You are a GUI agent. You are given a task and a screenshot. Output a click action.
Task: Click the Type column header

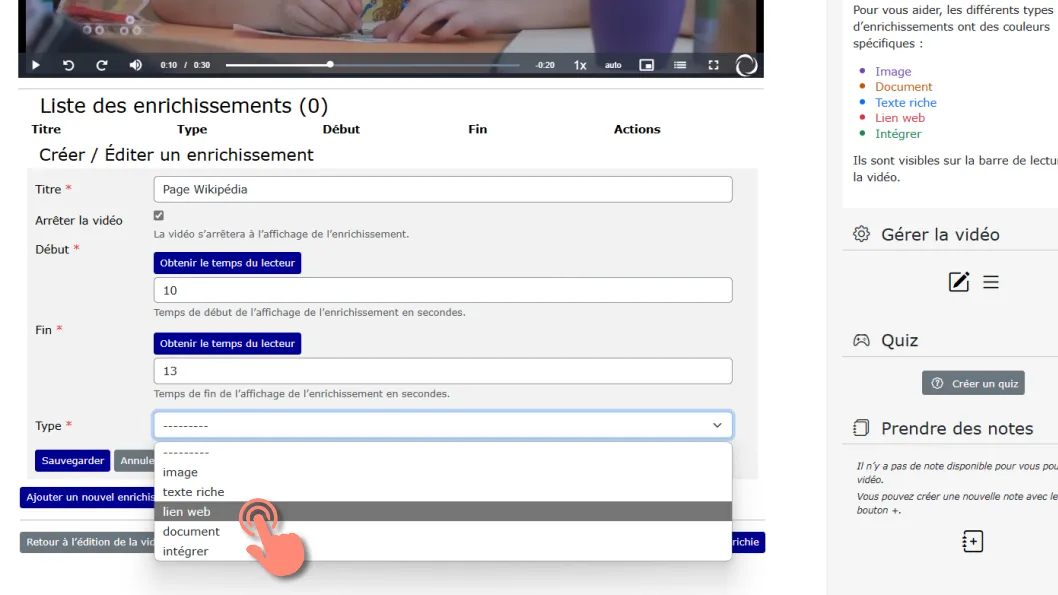point(192,130)
